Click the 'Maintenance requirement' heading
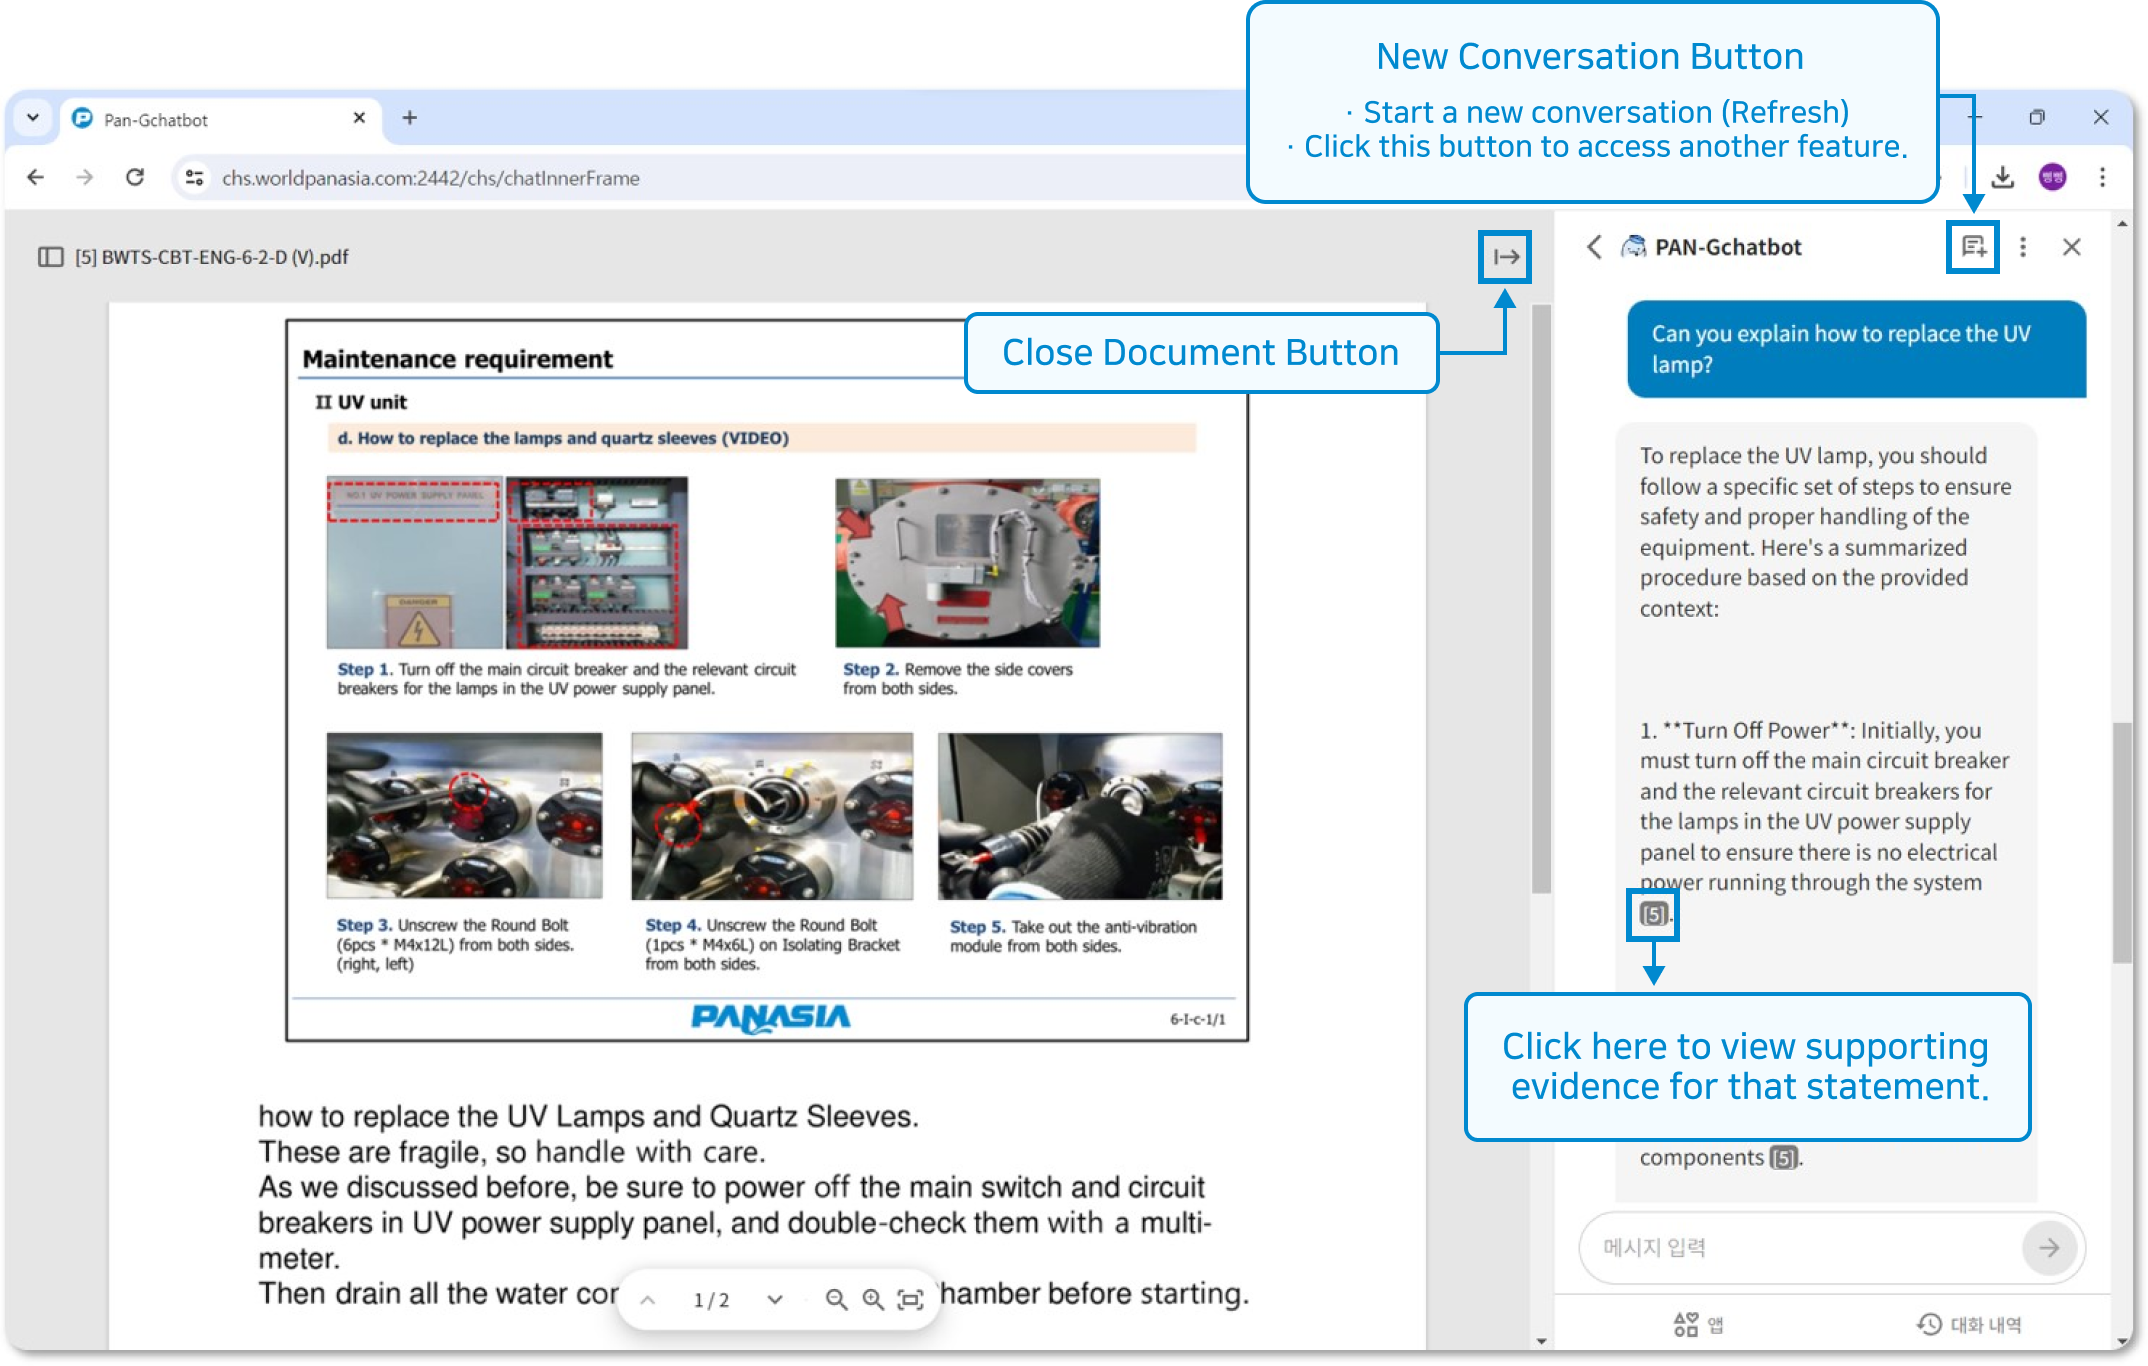This screenshot has width=2148, height=1366. tap(458, 359)
